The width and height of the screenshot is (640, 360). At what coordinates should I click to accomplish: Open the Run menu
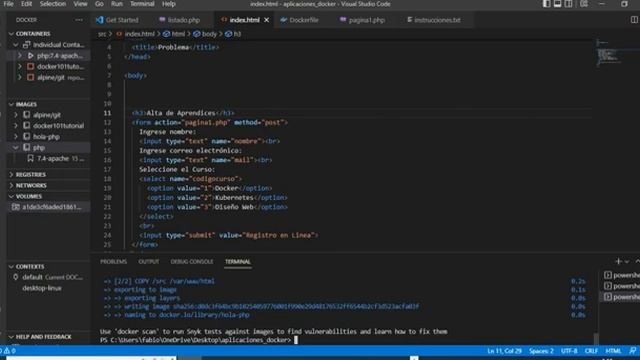pos(117,4)
